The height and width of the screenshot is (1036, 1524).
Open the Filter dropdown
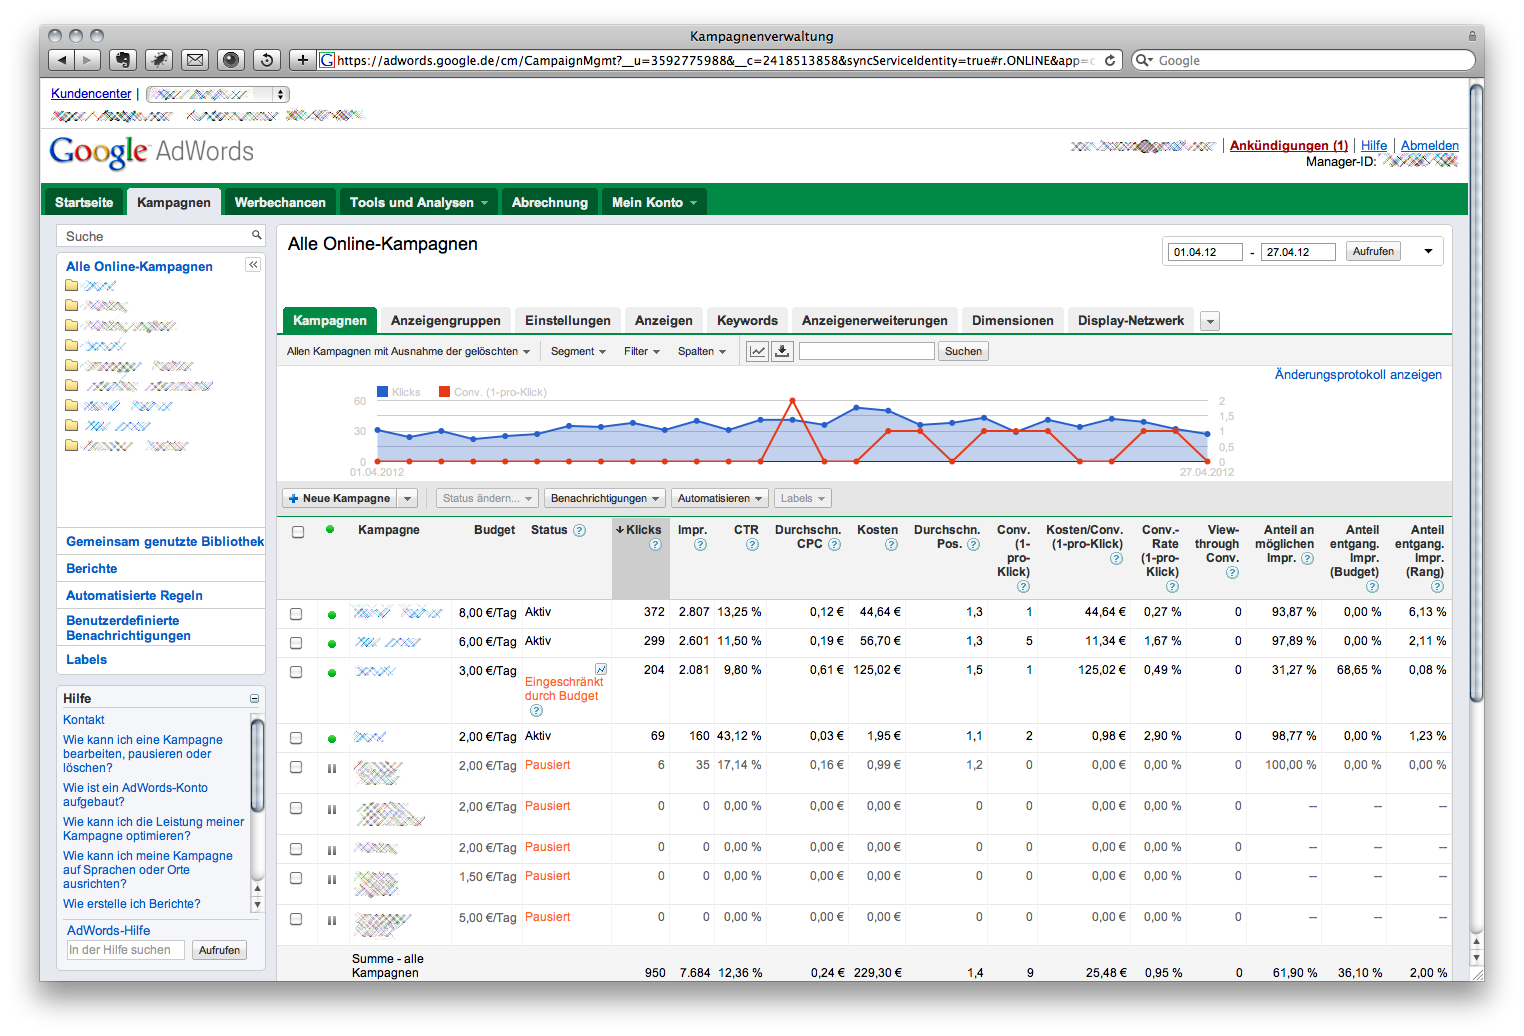pyautogui.click(x=642, y=351)
